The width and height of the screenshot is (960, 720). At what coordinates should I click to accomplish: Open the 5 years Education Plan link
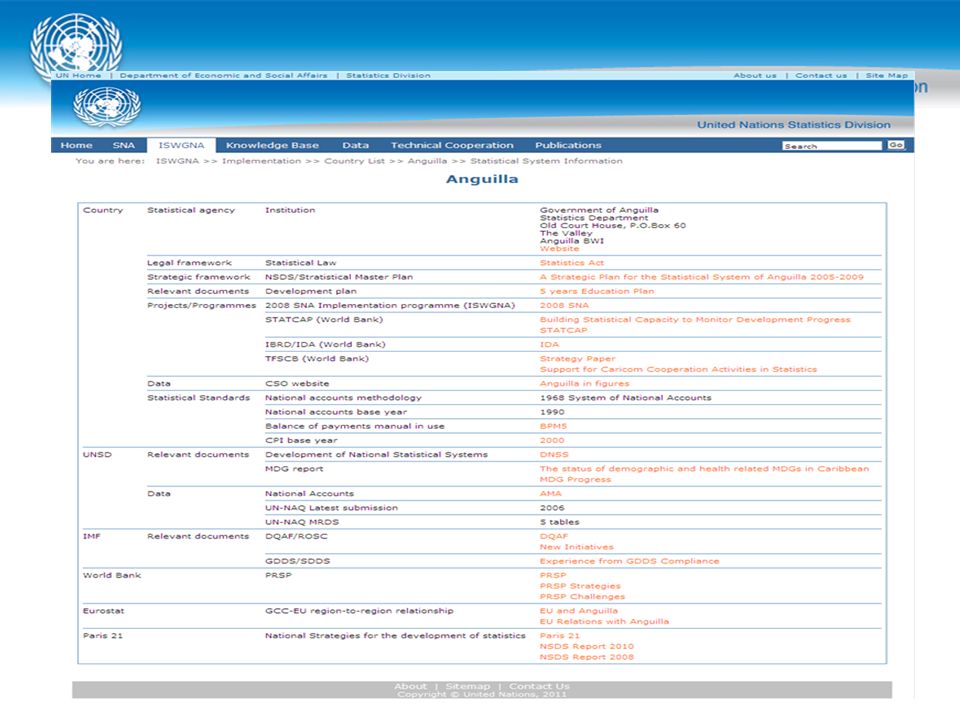(x=596, y=291)
